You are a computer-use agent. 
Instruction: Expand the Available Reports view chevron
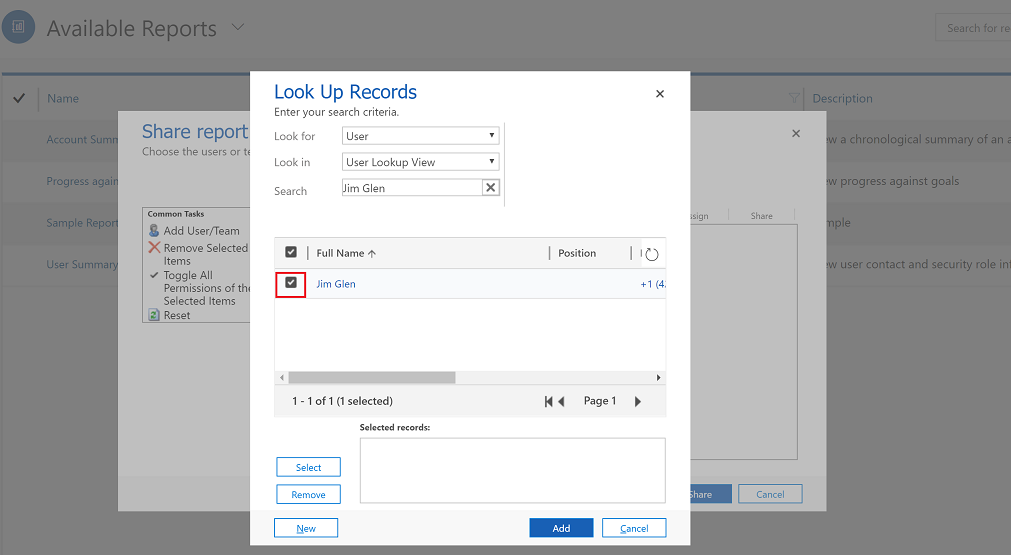238,27
